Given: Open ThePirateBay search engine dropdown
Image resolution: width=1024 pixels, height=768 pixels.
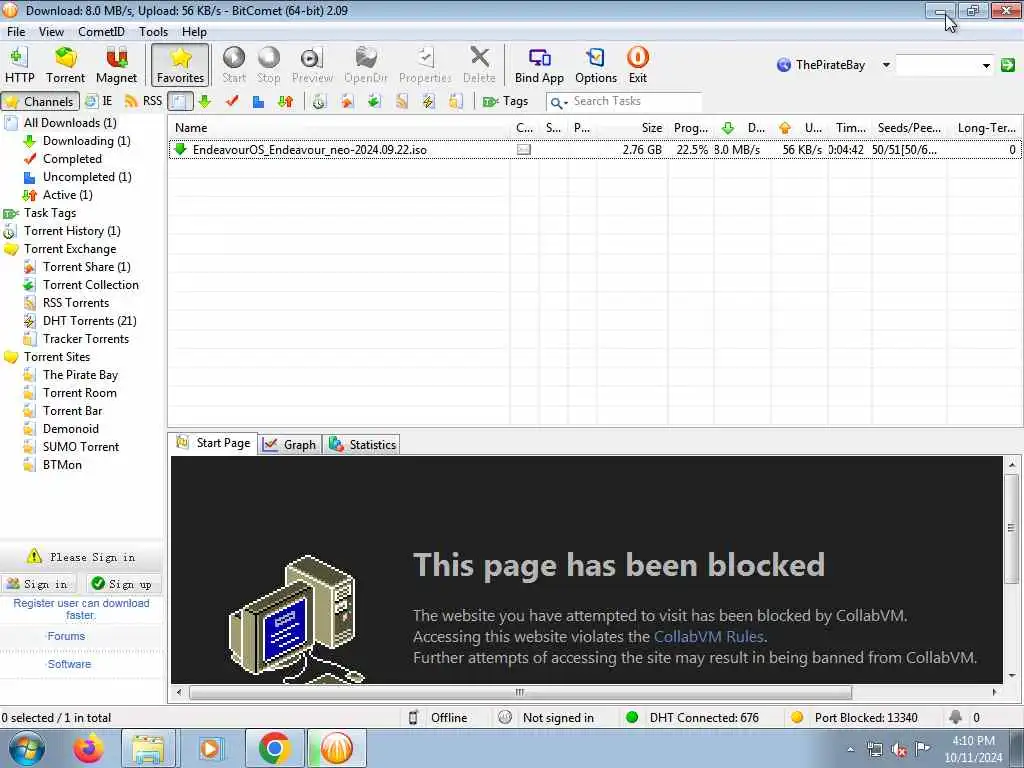Looking at the screenshot, I should pos(886,65).
